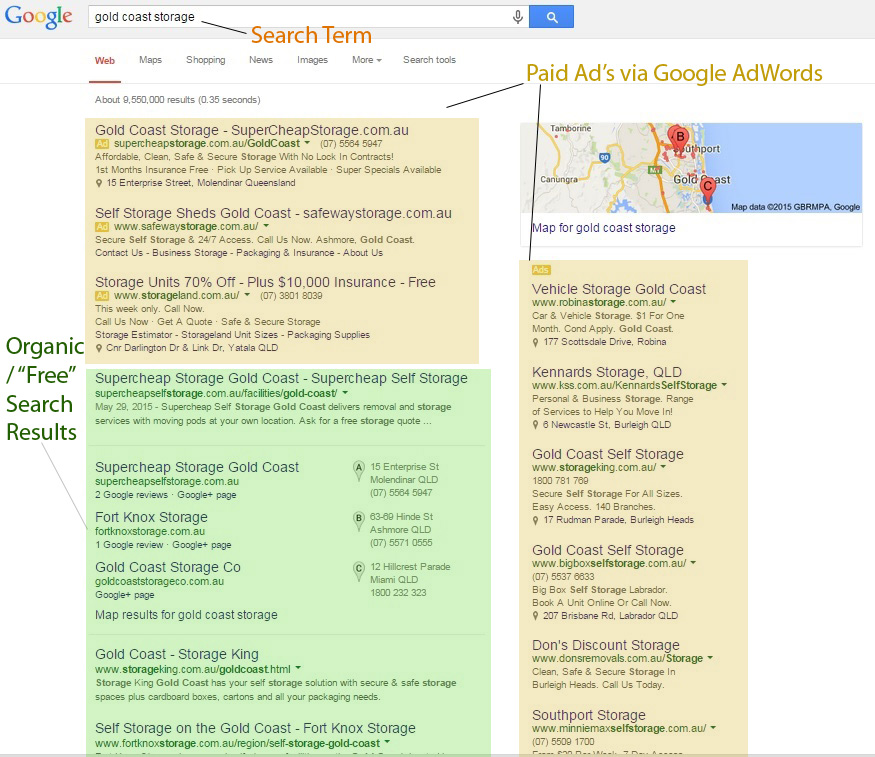Switch to the Shopping tab
The image size is (875, 757).
click(x=205, y=60)
